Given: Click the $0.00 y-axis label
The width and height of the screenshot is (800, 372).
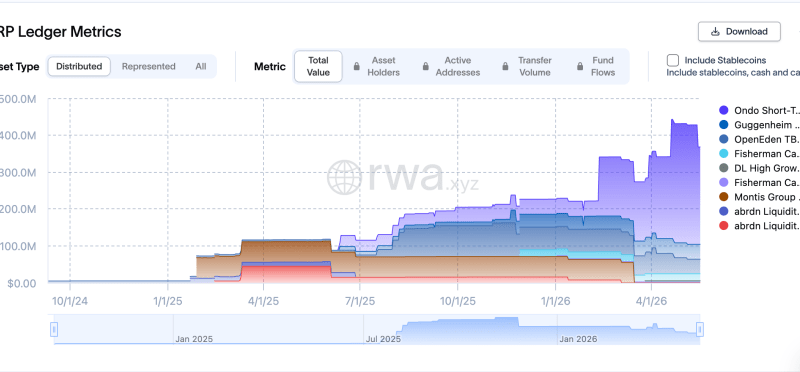Looking at the screenshot, I should point(21,283).
